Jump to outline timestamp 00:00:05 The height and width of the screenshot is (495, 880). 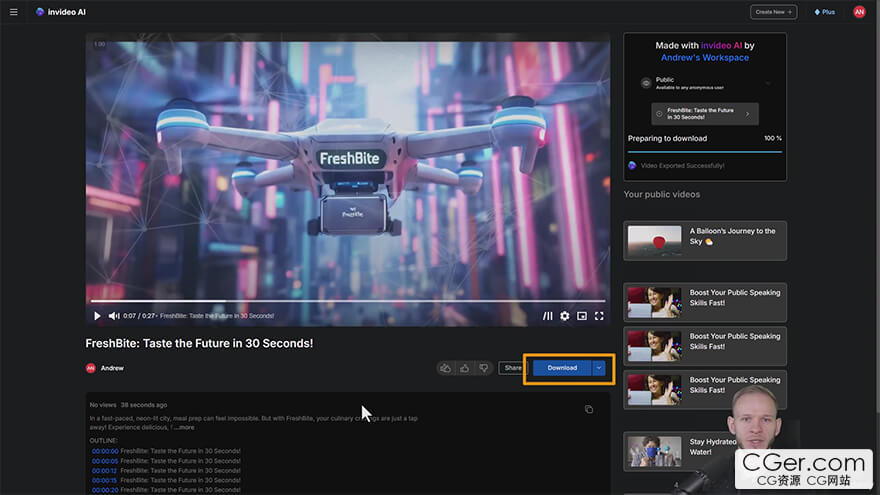click(x=105, y=461)
